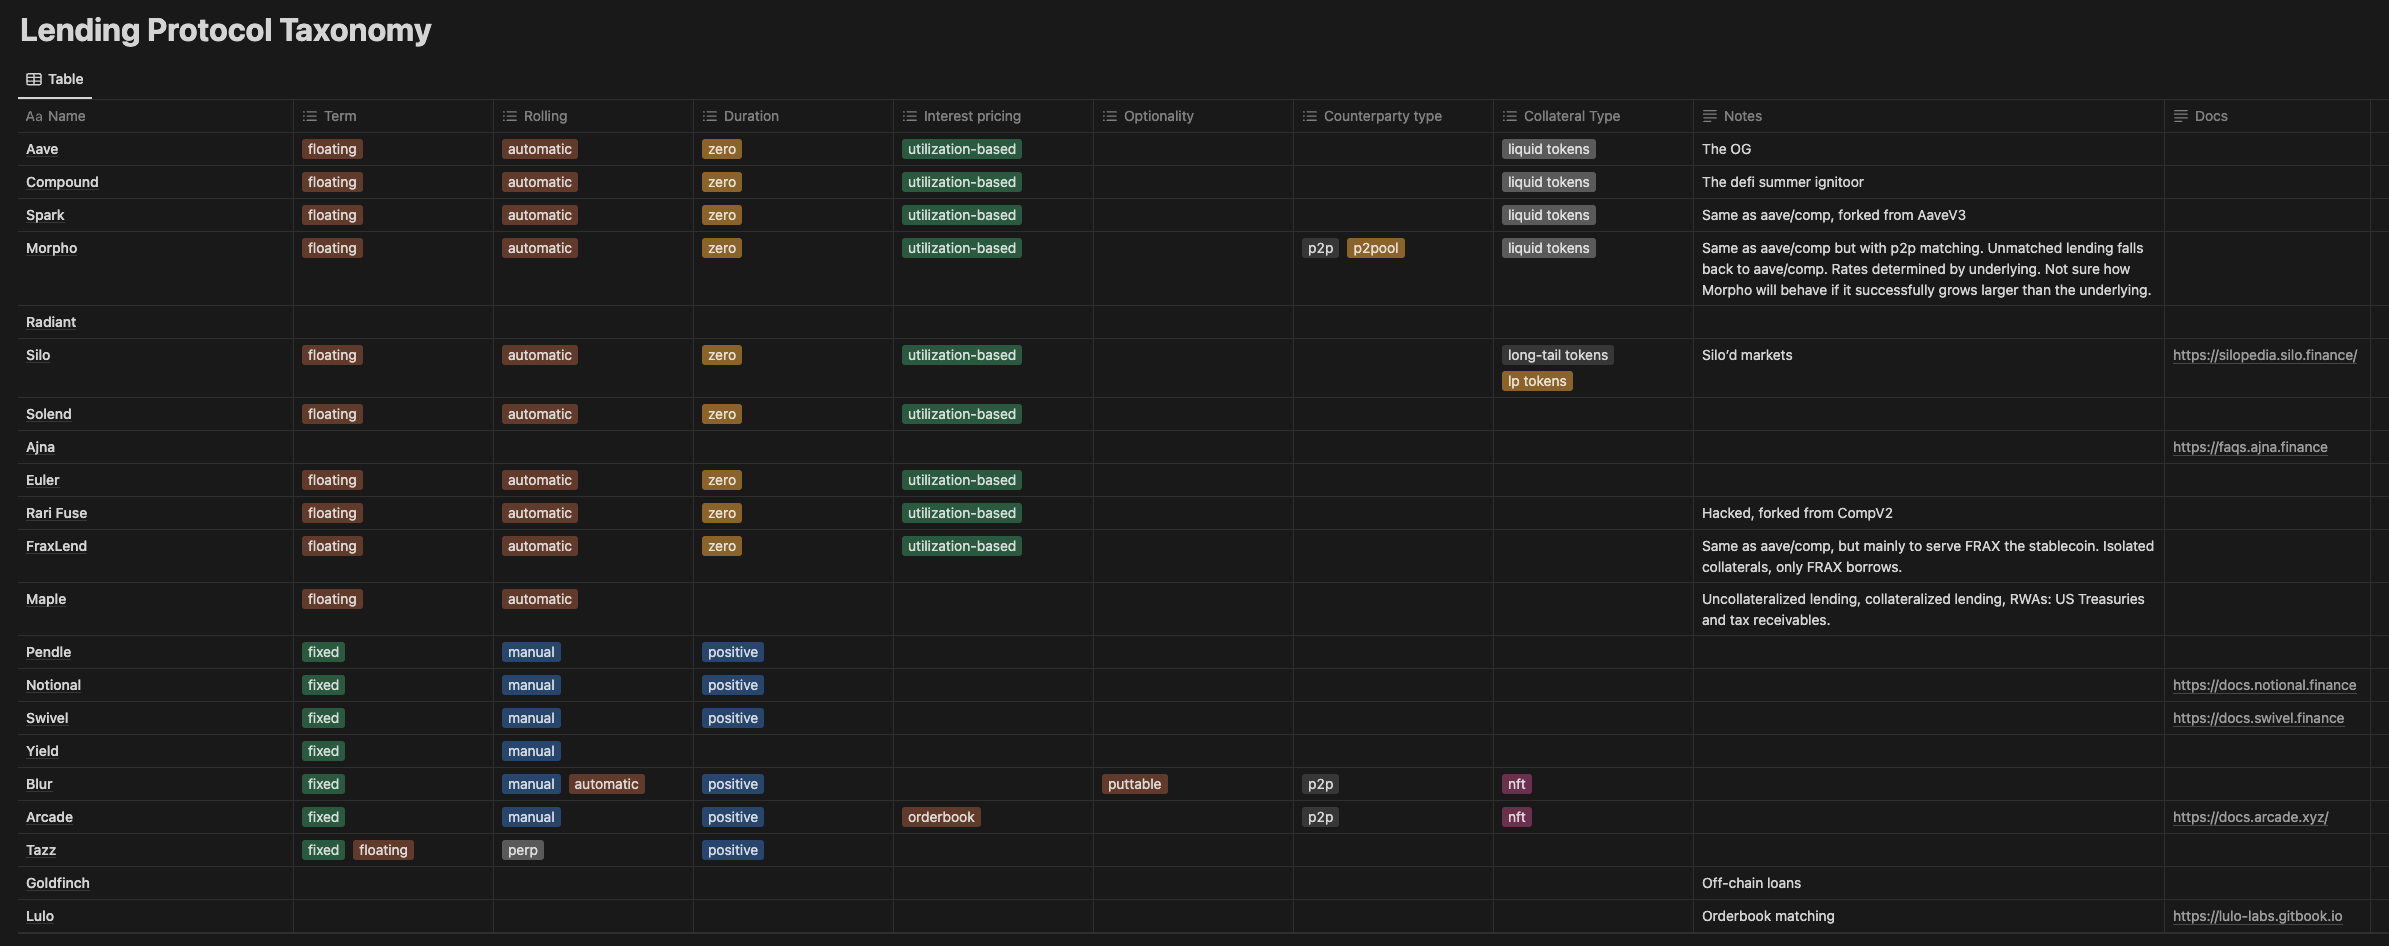Open the nft collateral cell in Blur's row
This screenshot has height=946, width=2389.
1516,784
